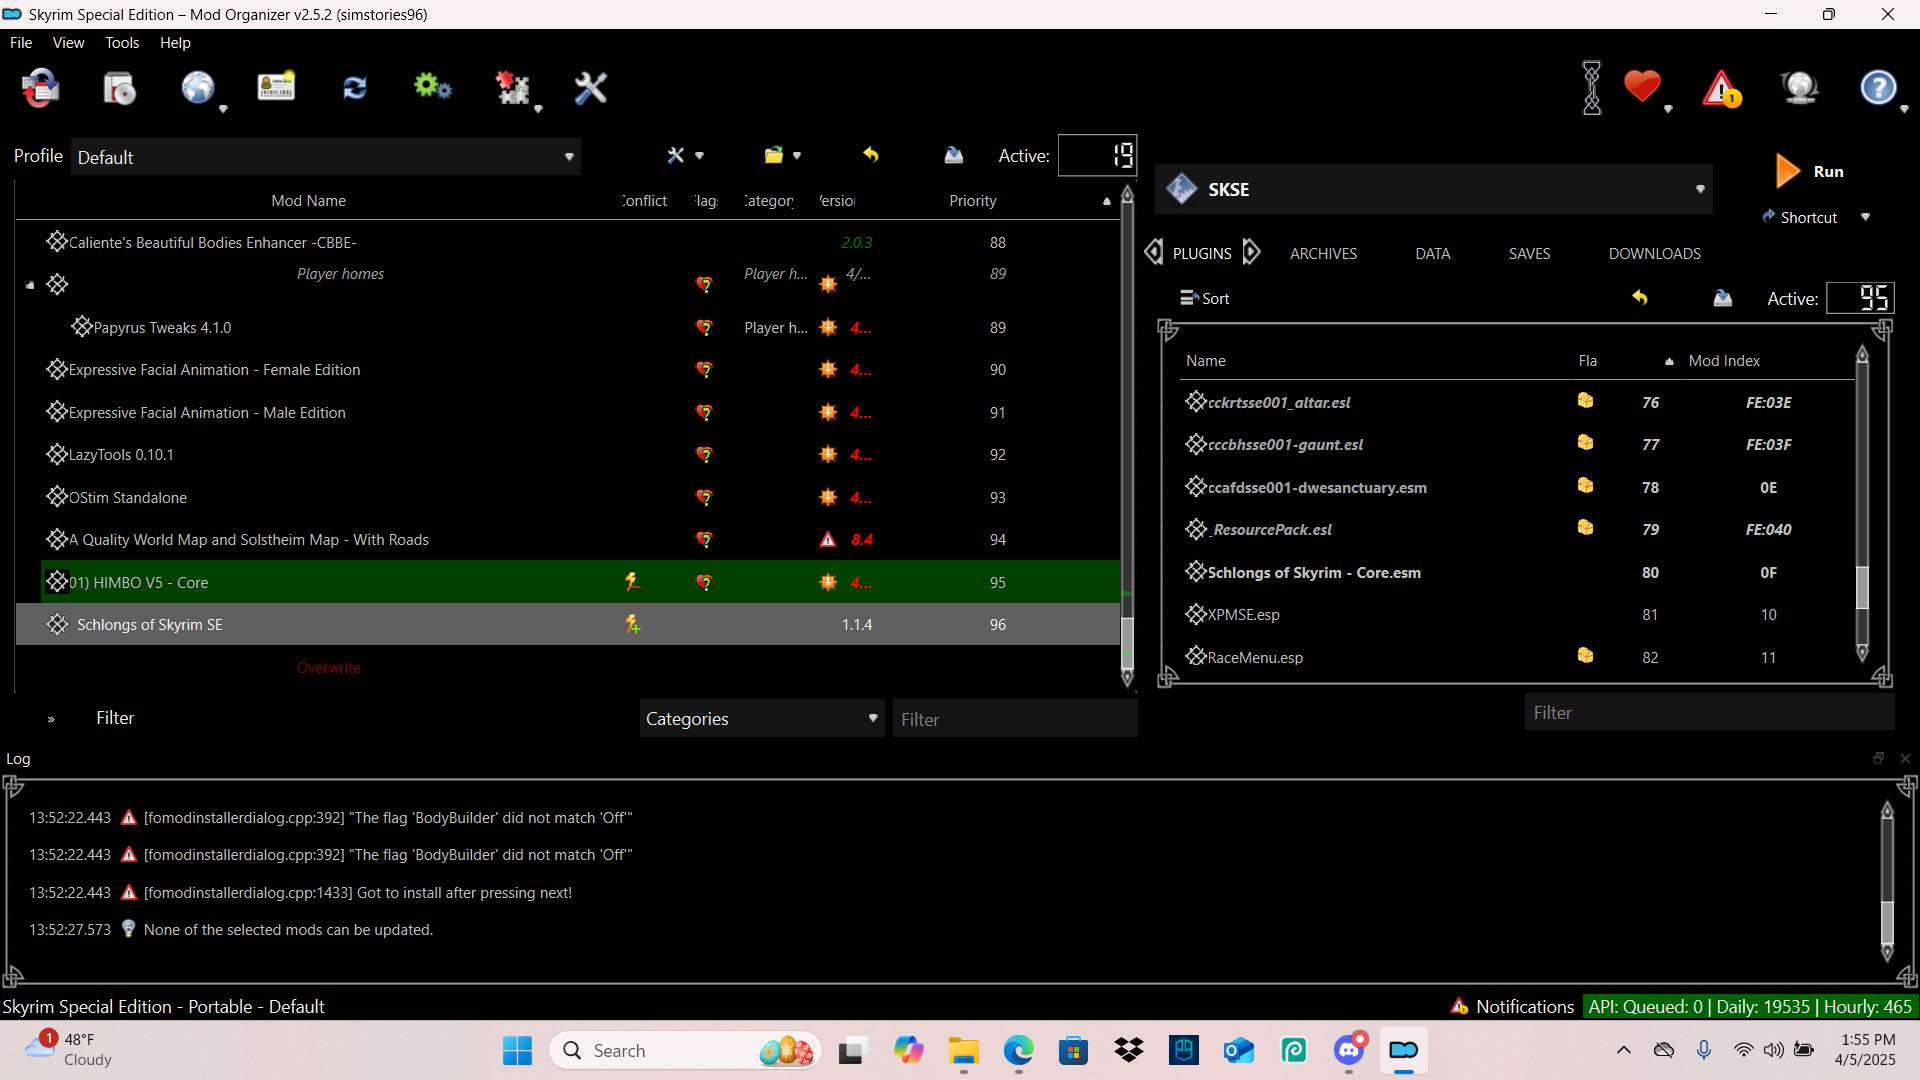The height and width of the screenshot is (1080, 1920).
Task: Click the hourglass icon in the toolbar
Action: [x=1592, y=88]
